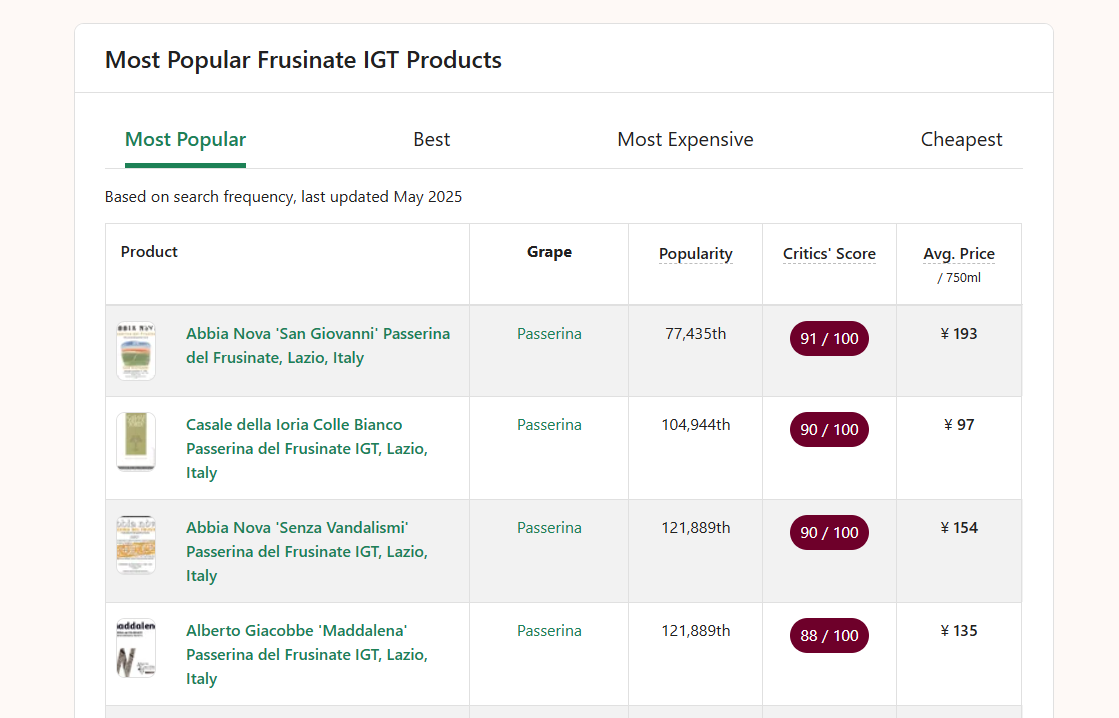
Task: Click the Abbia Nova San Giovanni bottle thumbnail
Action: [x=136, y=351]
